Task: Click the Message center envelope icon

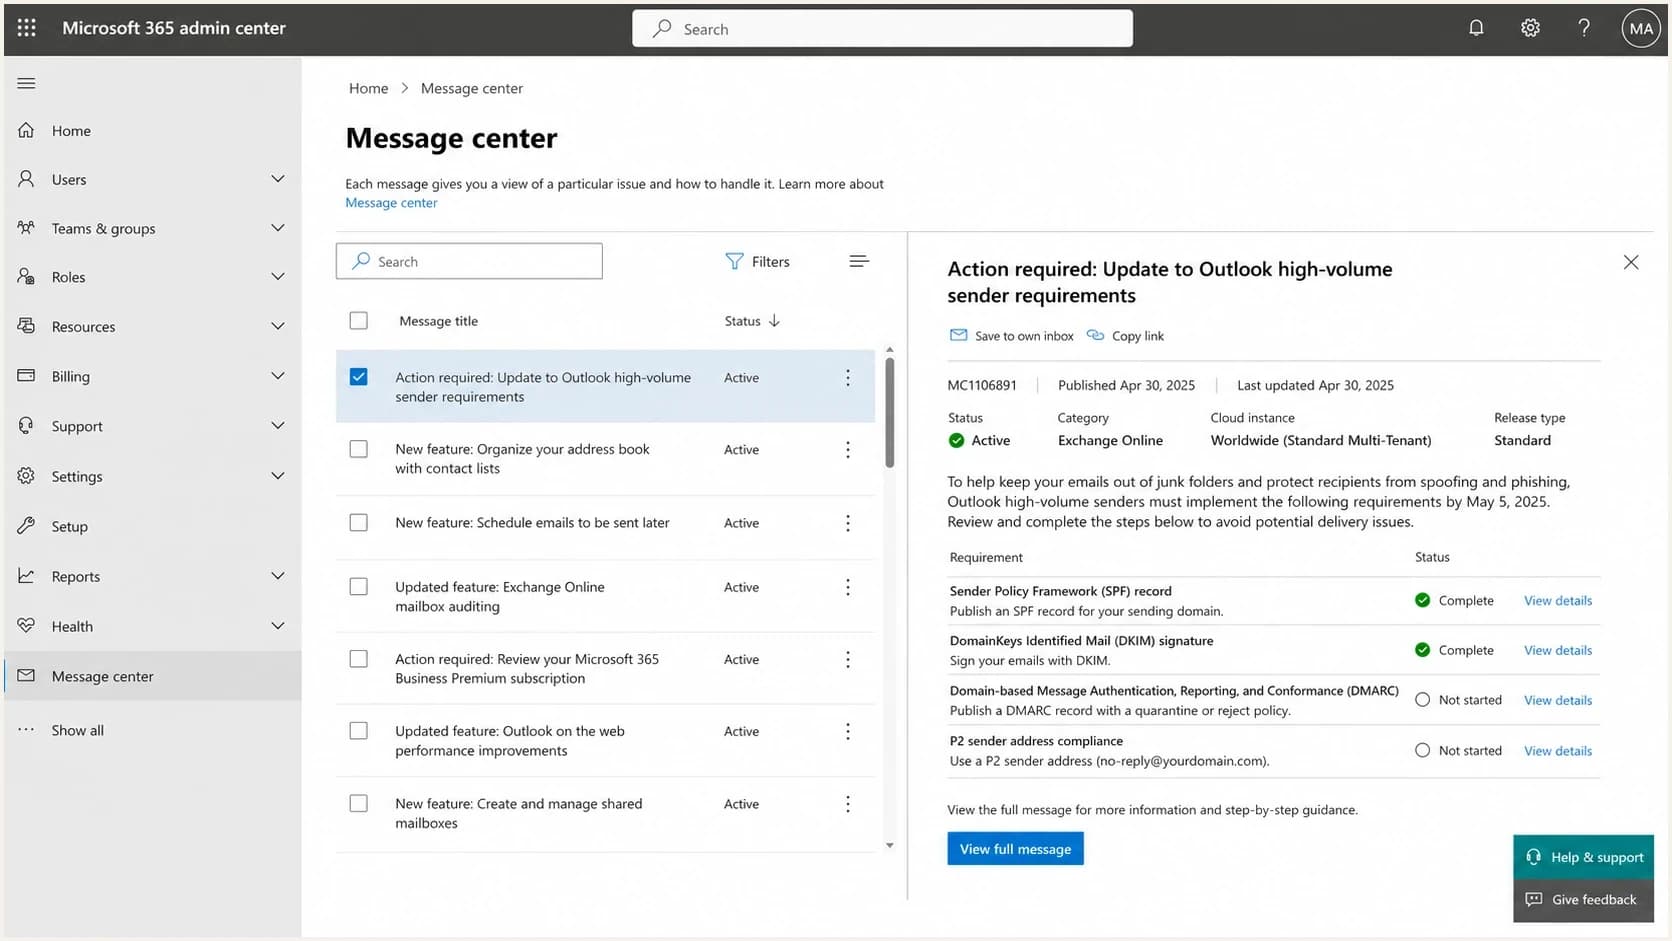Action: [x=27, y=676]
